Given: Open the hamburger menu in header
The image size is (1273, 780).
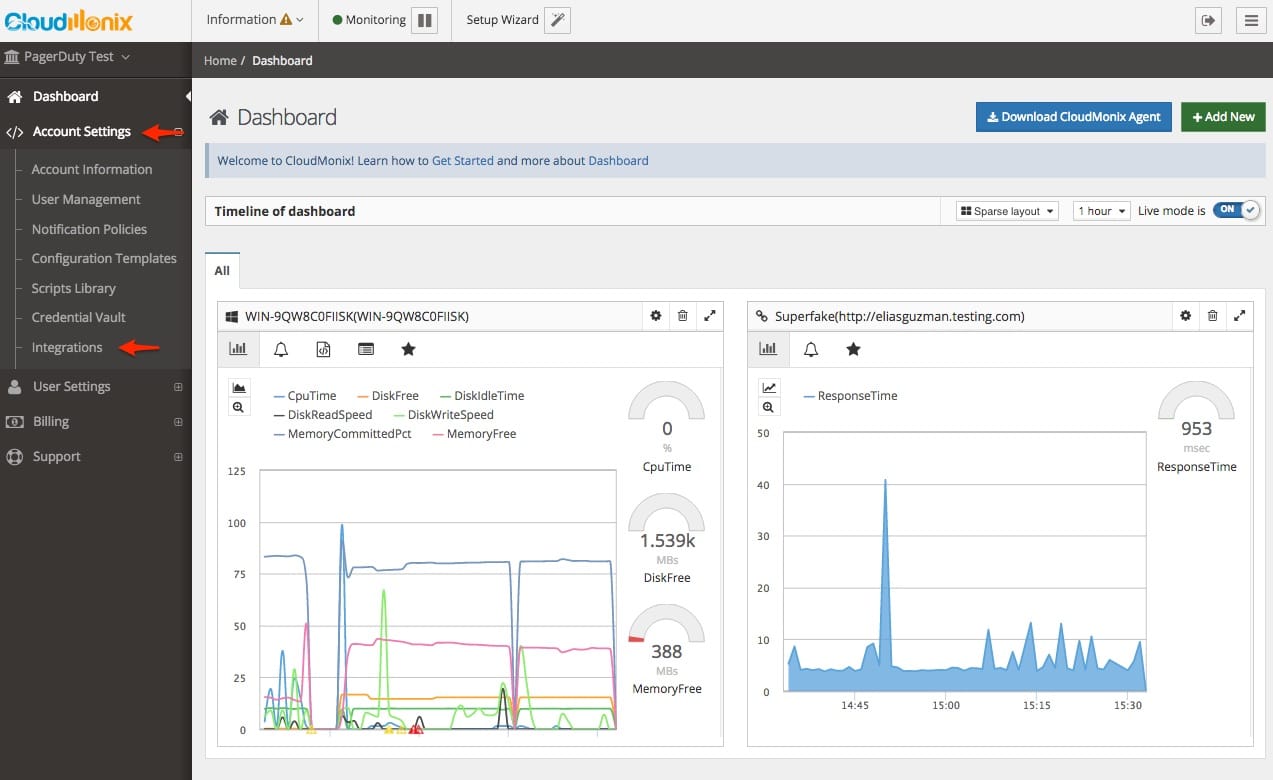Looking at the screenshot, I should tap(1250, 20).
